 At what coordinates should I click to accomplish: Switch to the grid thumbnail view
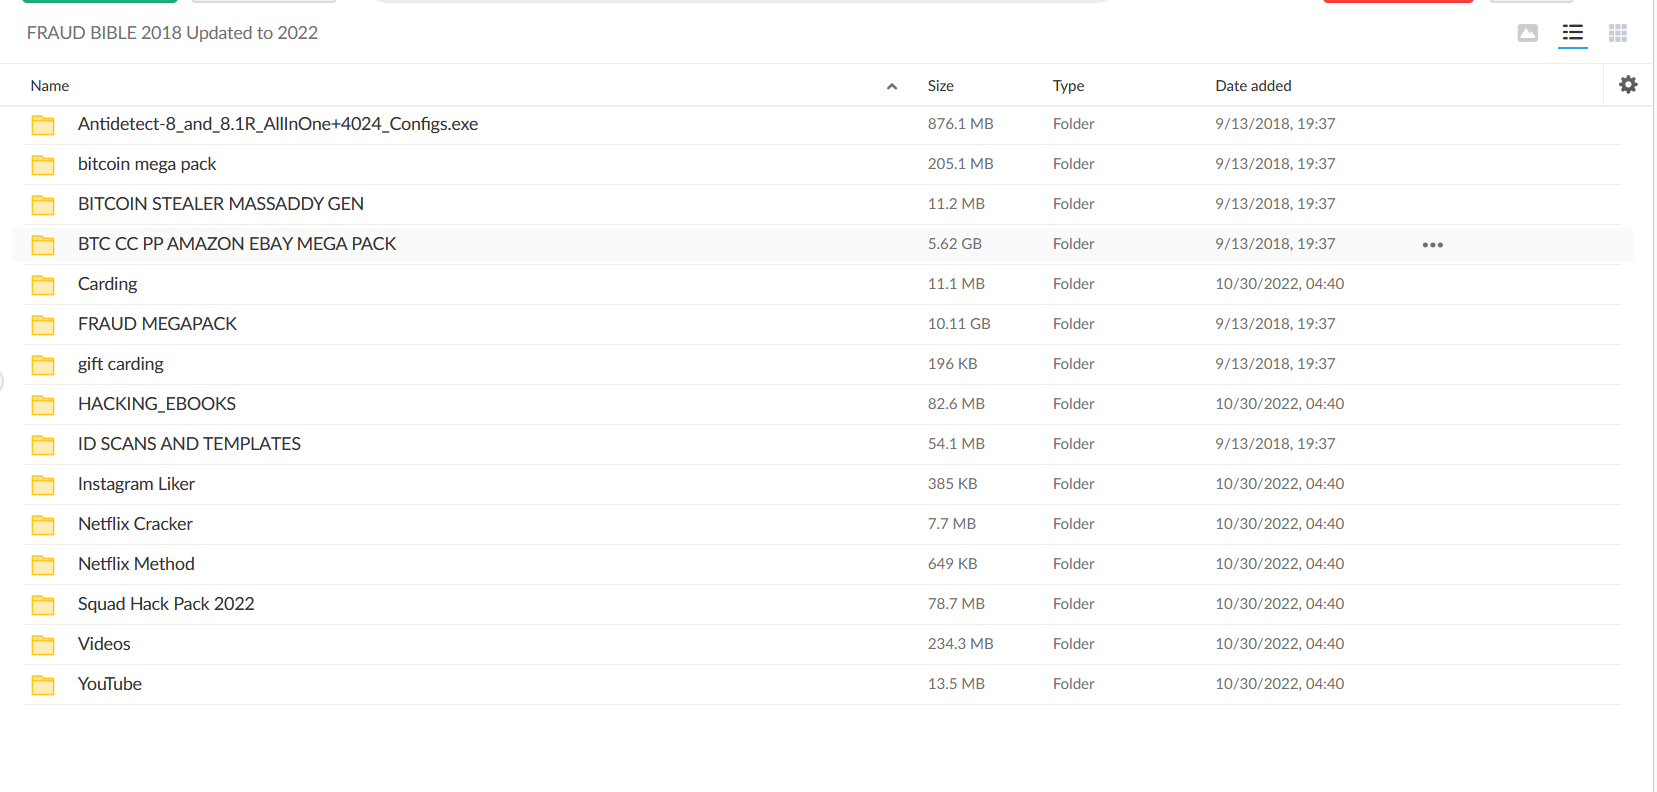pyautogui.click(x=1617, y=34)
